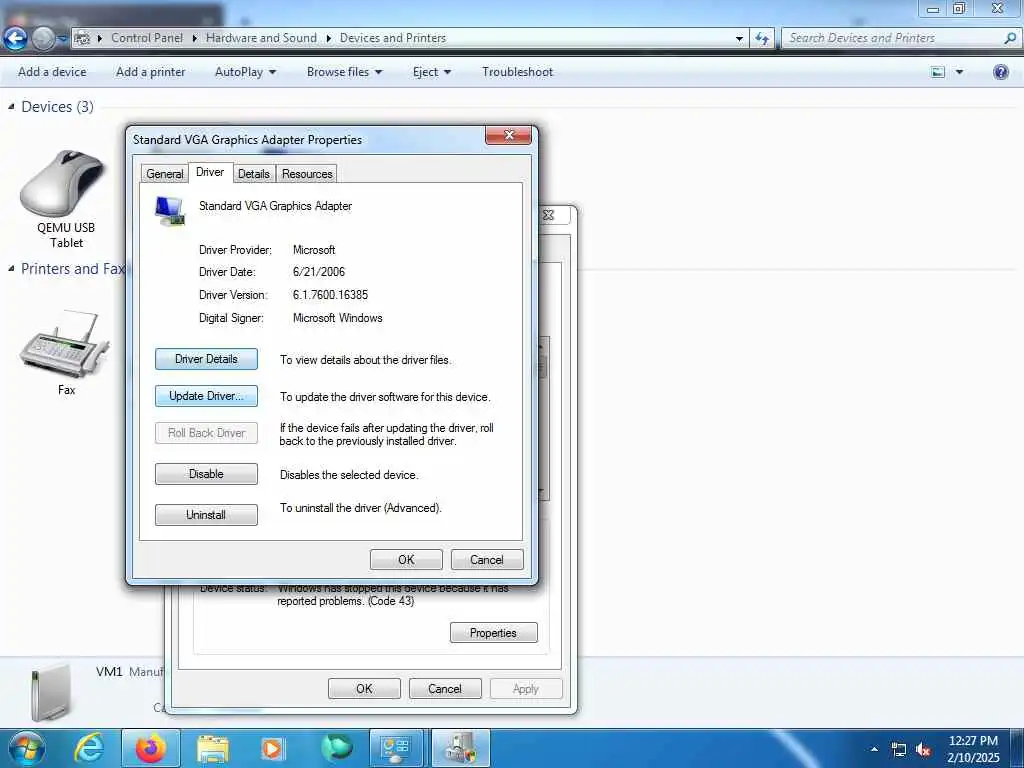Click Cancel in VGA Adapter Properties
The image size is (1024, 768).
(x=487, y=560)
